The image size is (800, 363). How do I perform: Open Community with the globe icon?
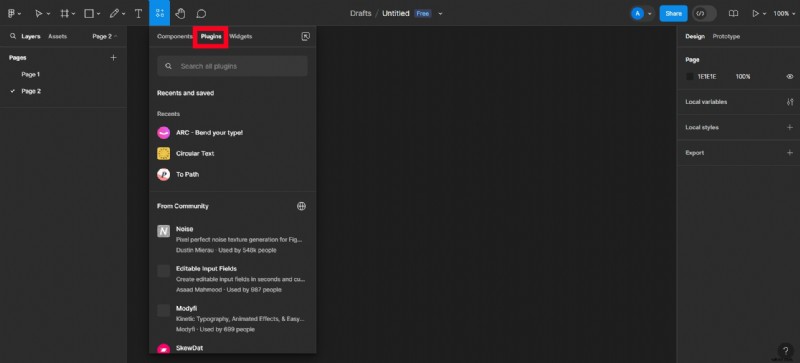pyautogui.click(x=302, y=206)
